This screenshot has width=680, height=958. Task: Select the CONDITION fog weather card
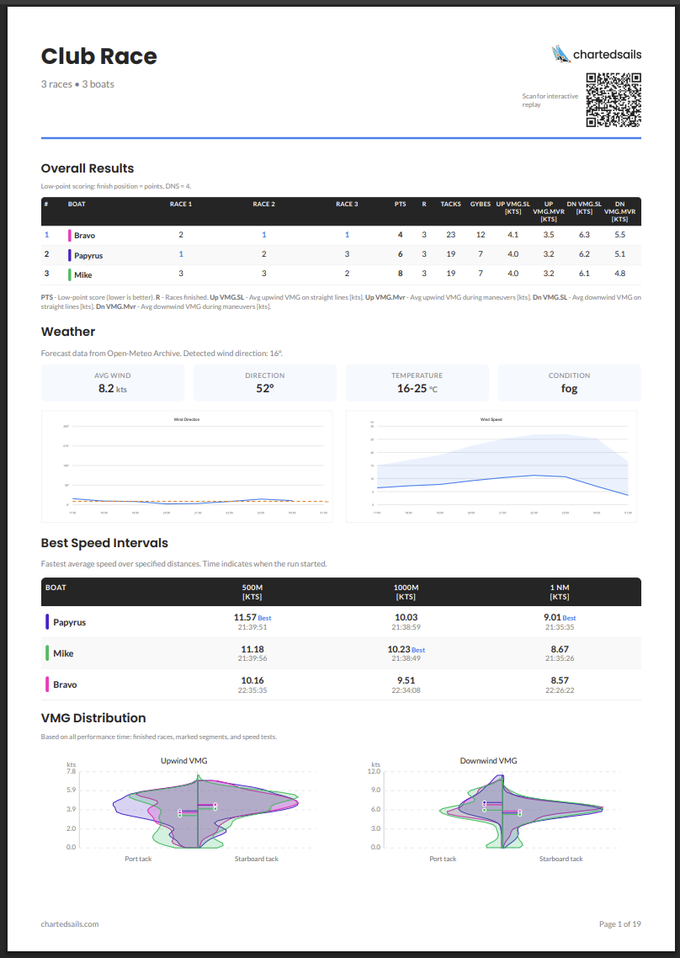click(x=569, y=383)
